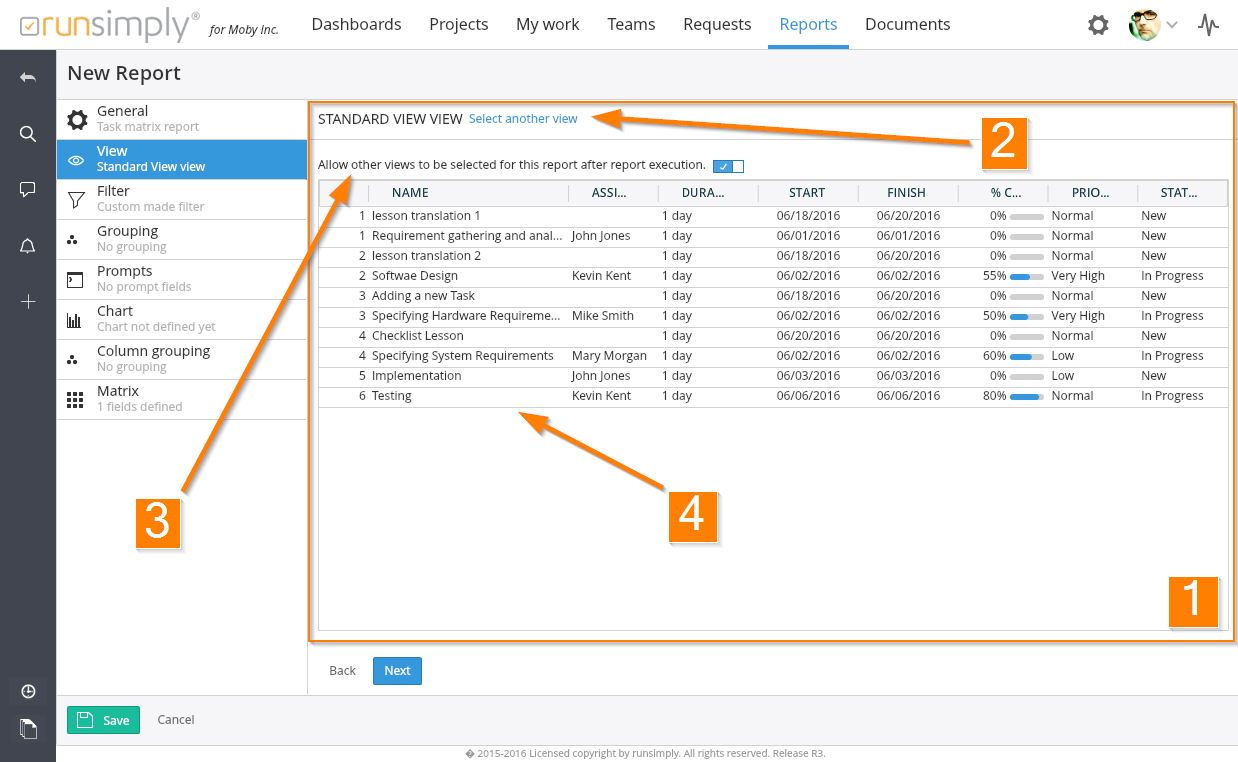Screen dimensions: 1238x762
Task: Save the report with green Save button
Action: [103, 720]
